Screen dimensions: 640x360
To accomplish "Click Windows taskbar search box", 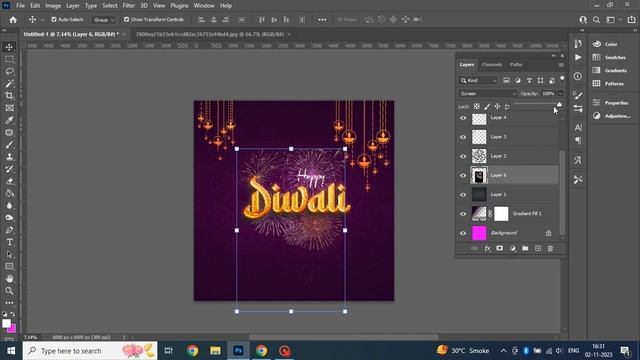I will [90, 351].
